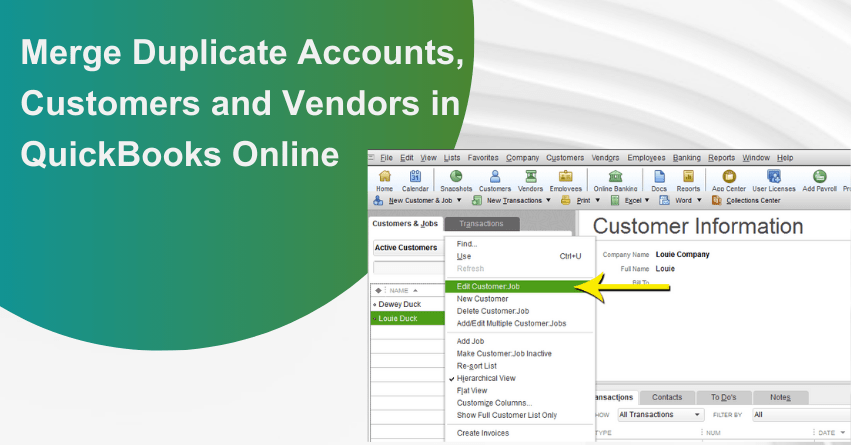The width and height of the screenshot is (851, 445).
Task: Select Dewey Duck in customer list
Action: point(408,304)
